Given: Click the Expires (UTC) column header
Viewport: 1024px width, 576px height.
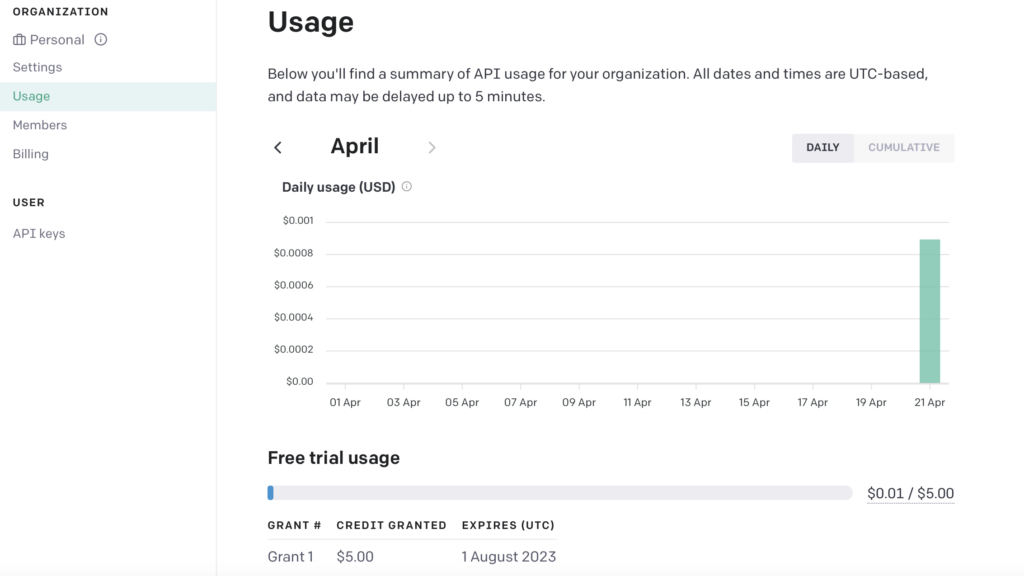Looking at the screenshot, I should point(508,525).
